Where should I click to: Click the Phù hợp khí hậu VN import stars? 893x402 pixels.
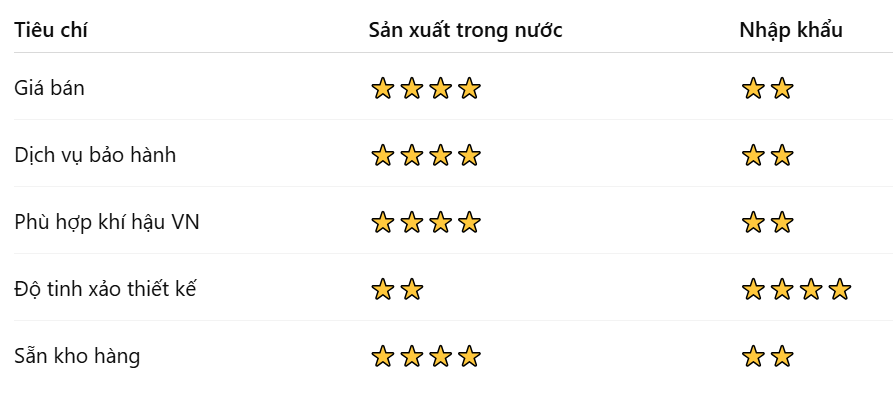pos(767,223)
